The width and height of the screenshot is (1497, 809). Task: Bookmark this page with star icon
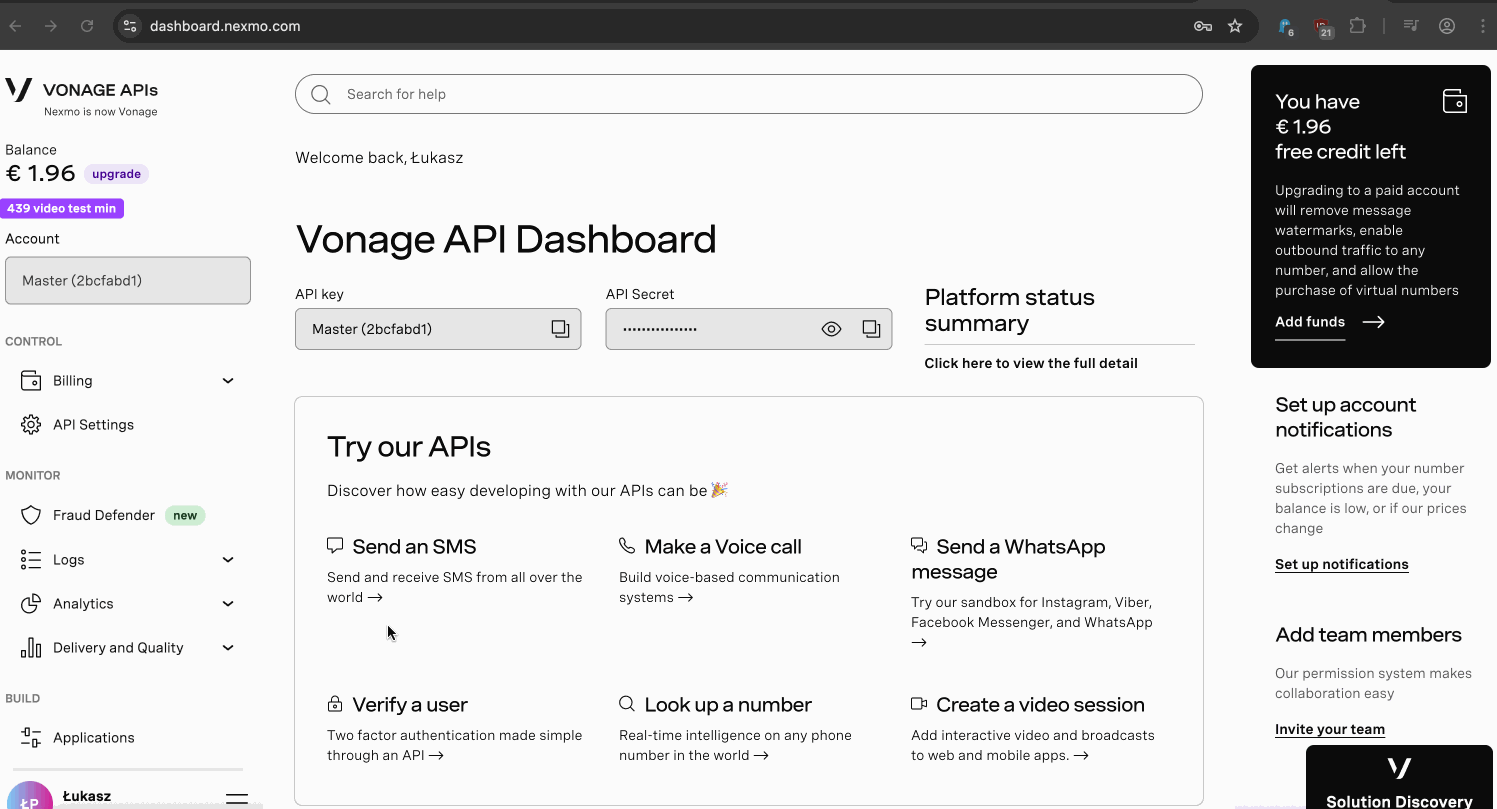click(x=1235, y=26)
